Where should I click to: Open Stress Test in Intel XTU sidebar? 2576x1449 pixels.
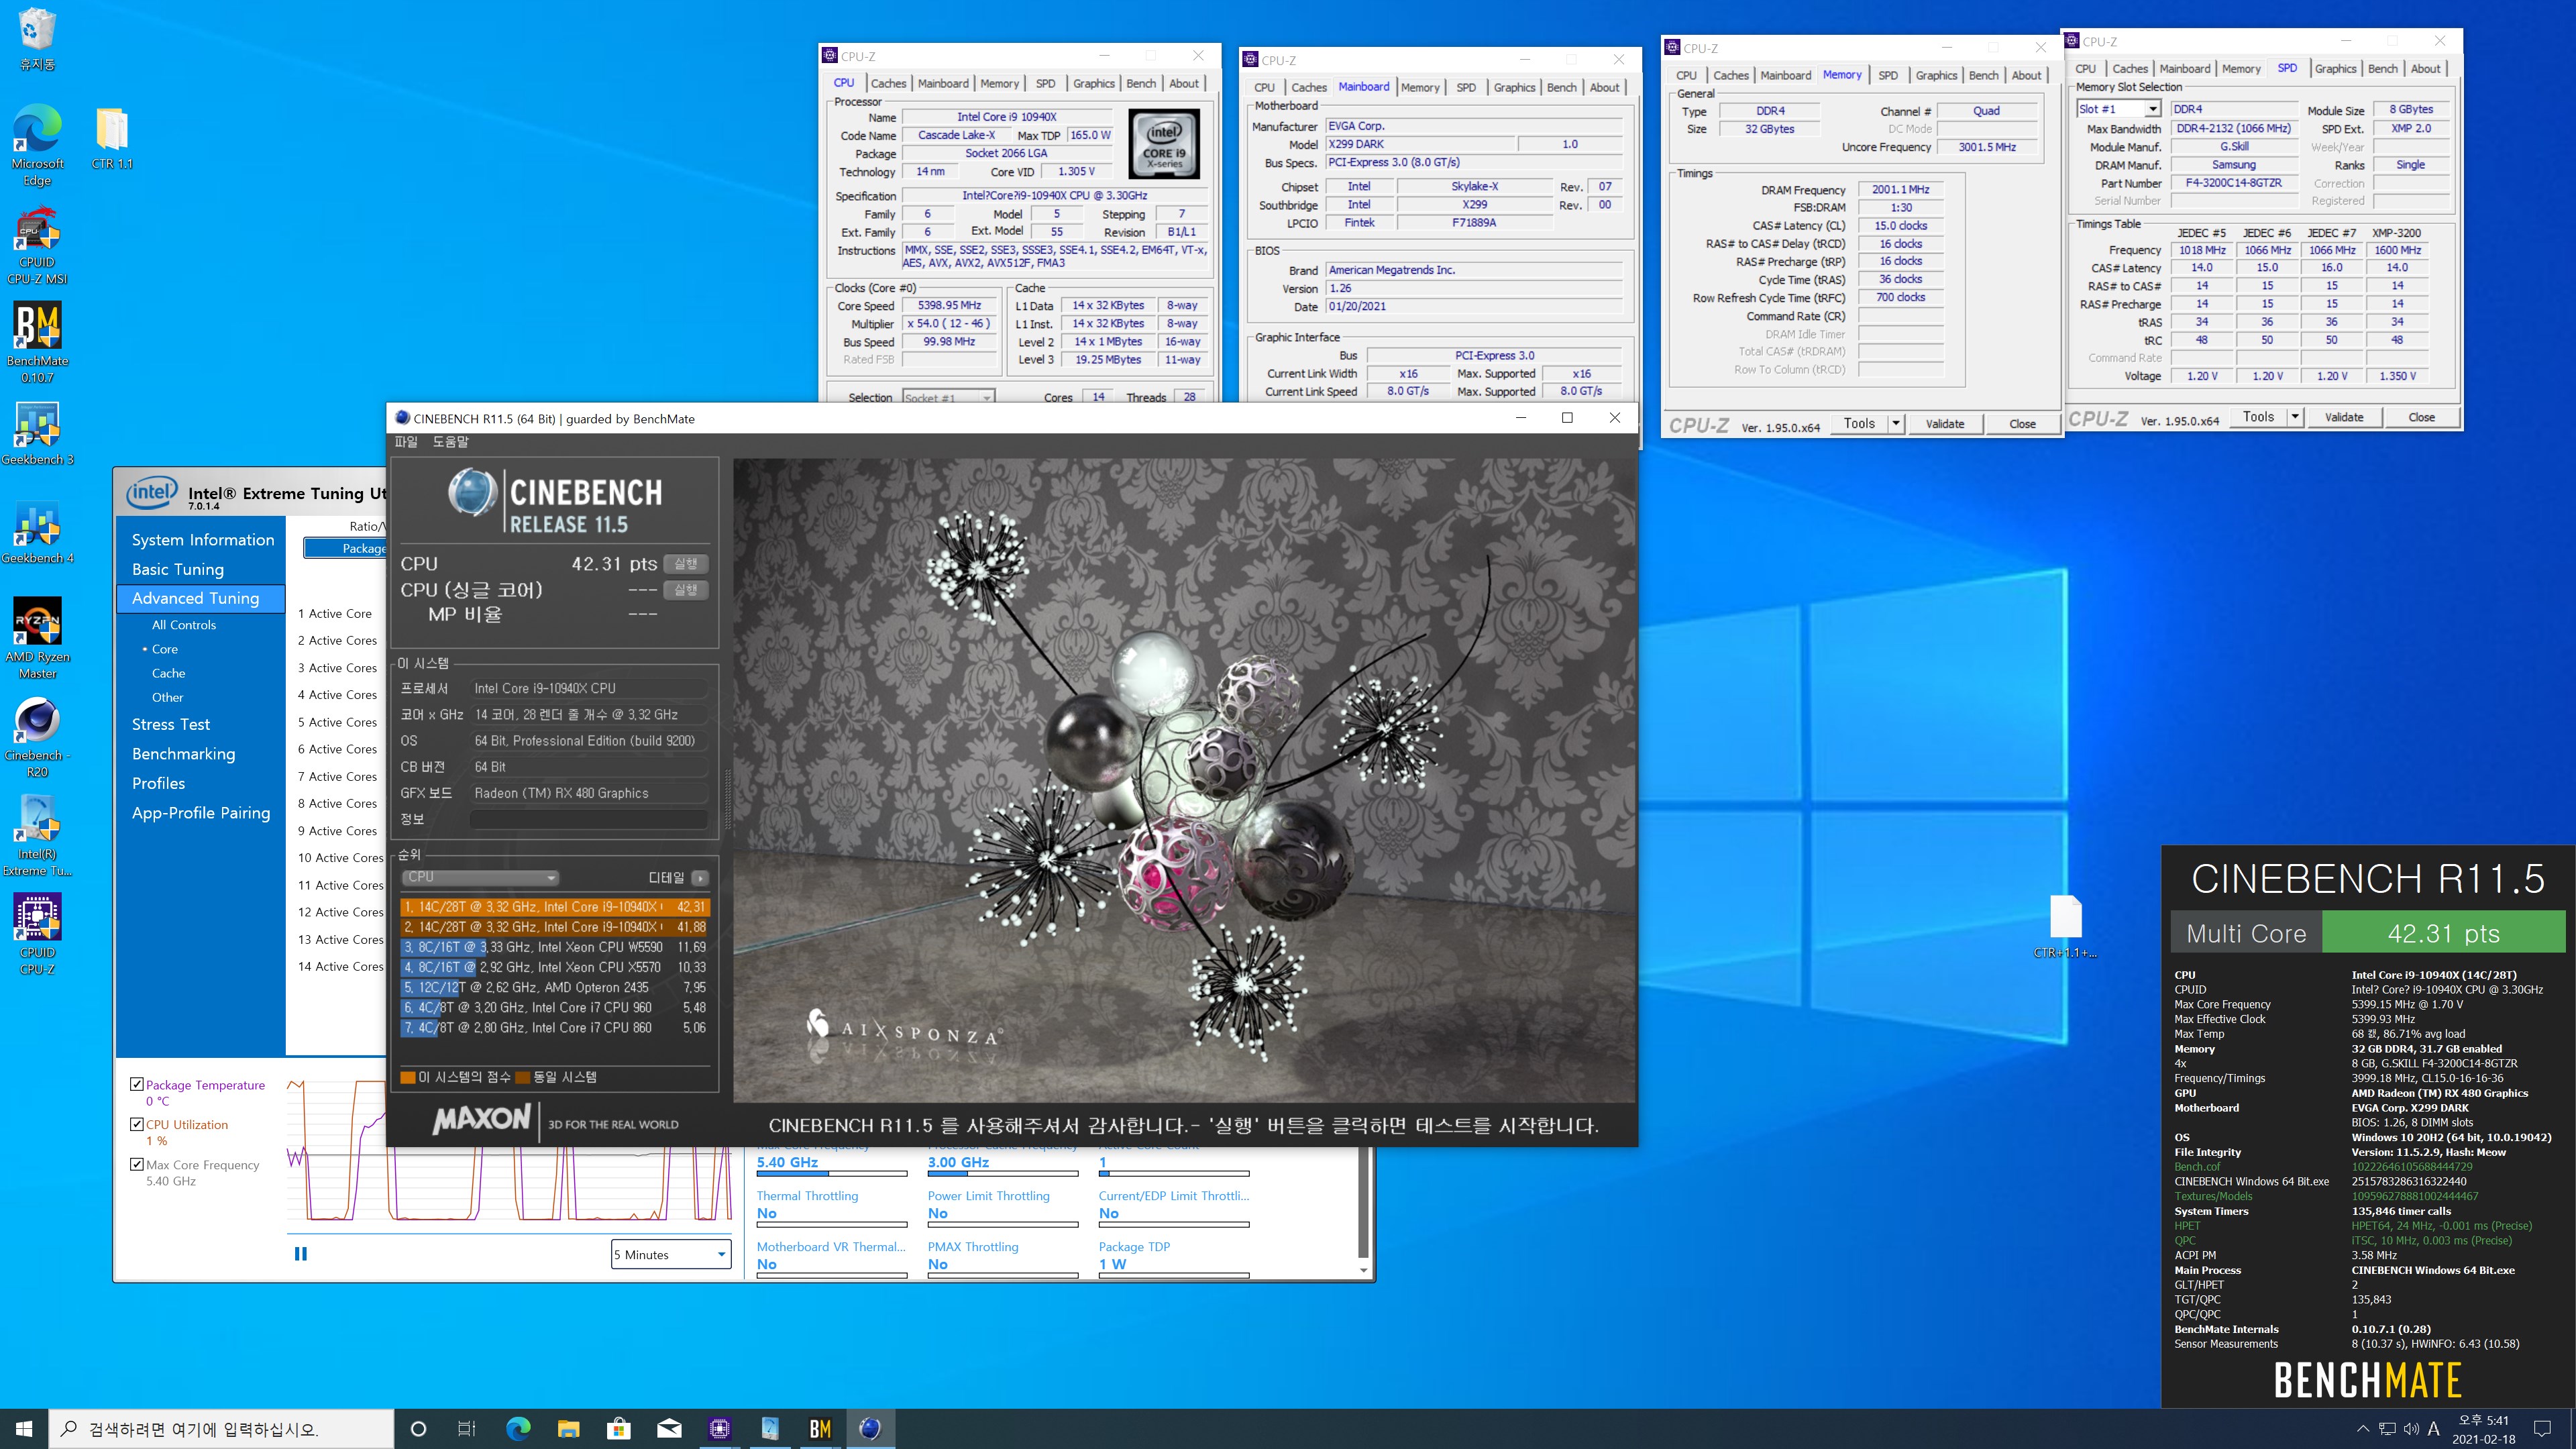tap(171, 724)
